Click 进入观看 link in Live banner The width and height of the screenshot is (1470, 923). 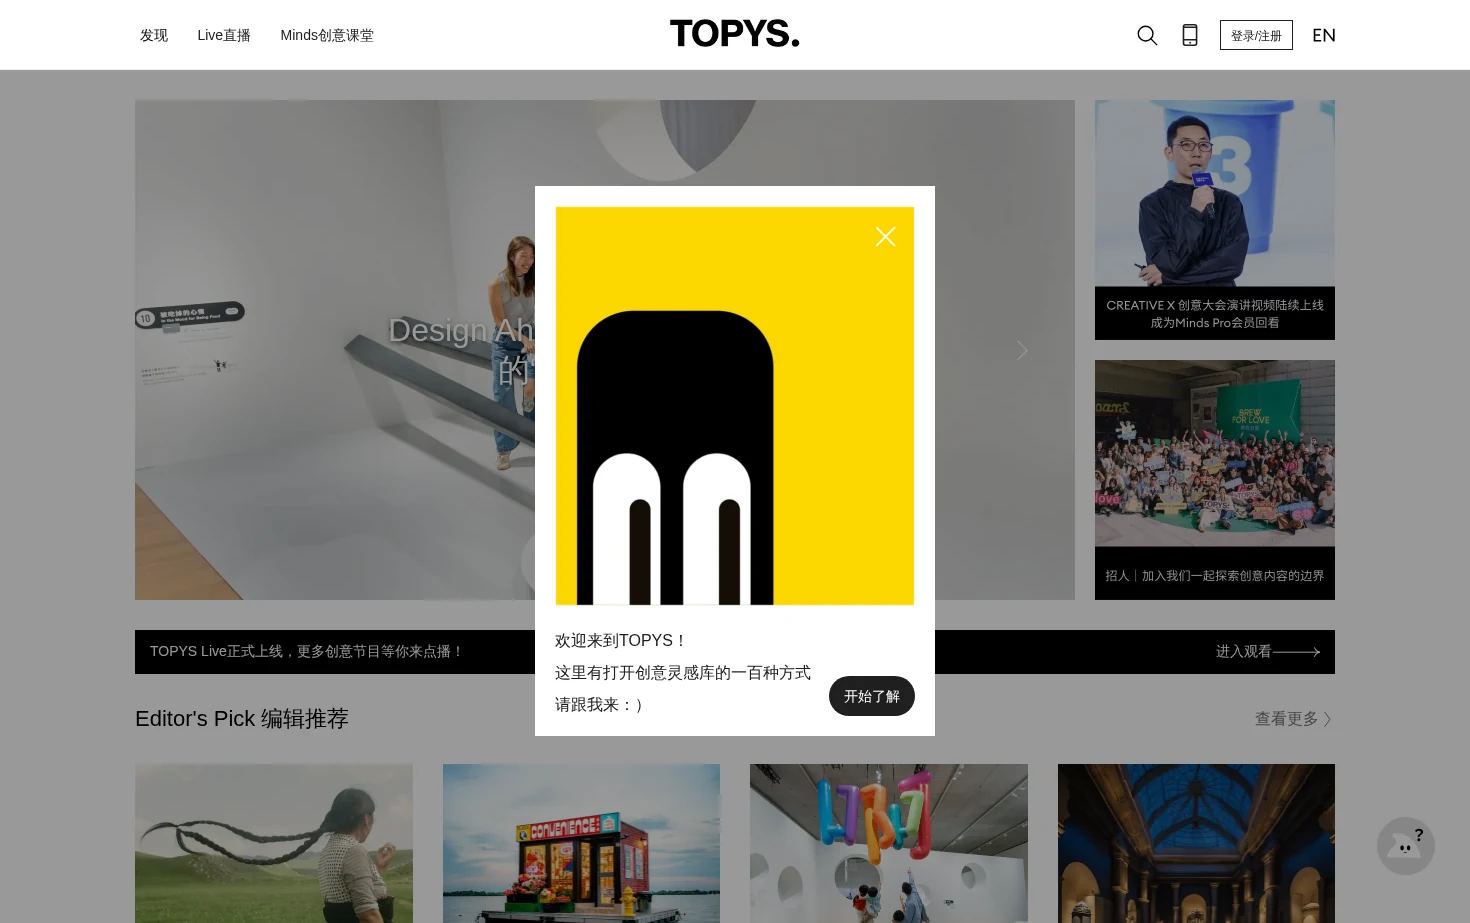click(1268, 652)
